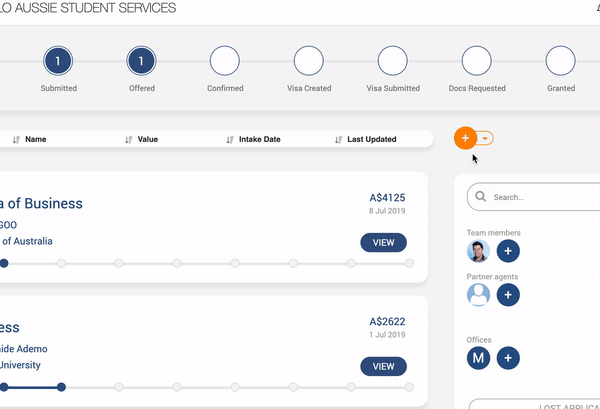Add a new office
The image size is (600, 409).
508,357
